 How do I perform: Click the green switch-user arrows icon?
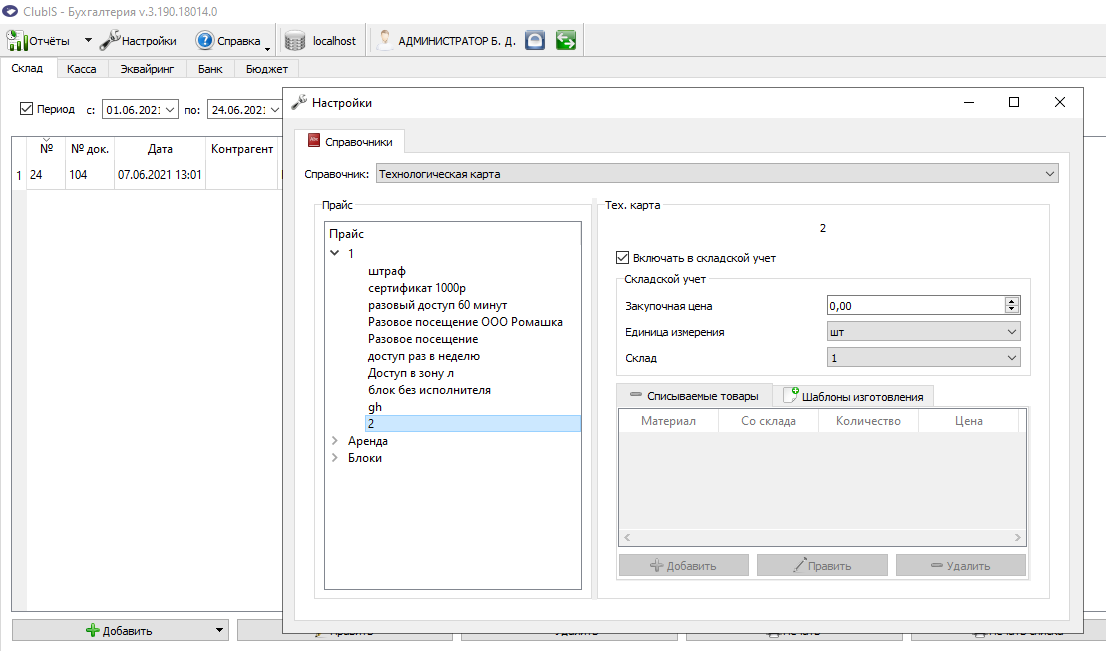[x=566, y=40]
